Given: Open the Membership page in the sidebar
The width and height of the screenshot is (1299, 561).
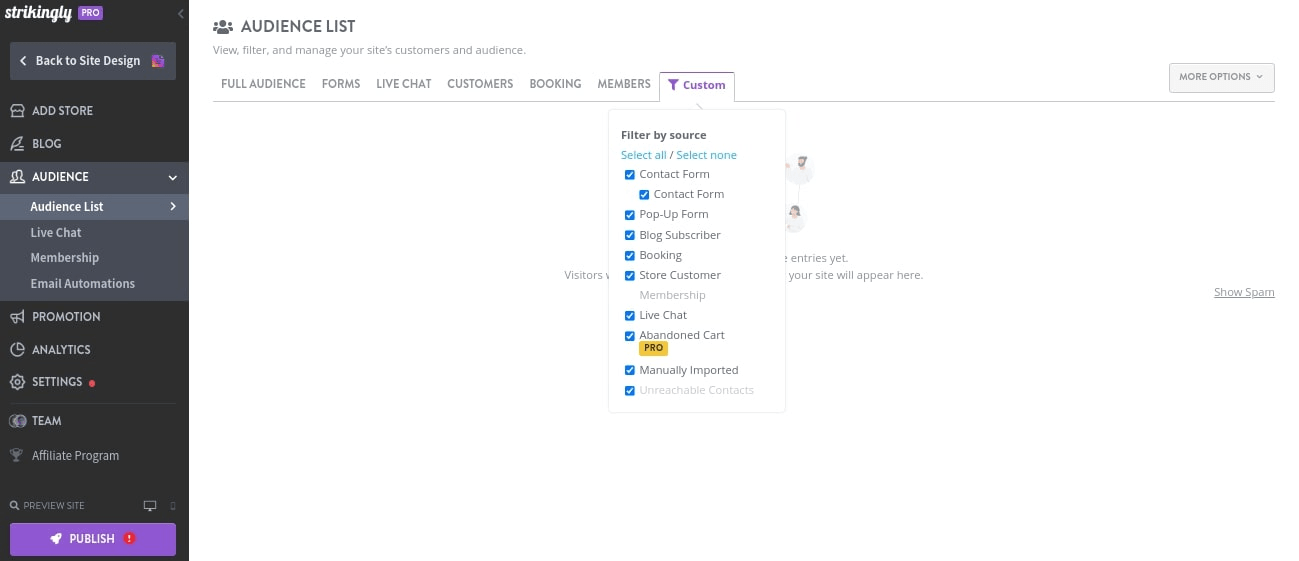Looking at the screenshot, I should [65, 258].
